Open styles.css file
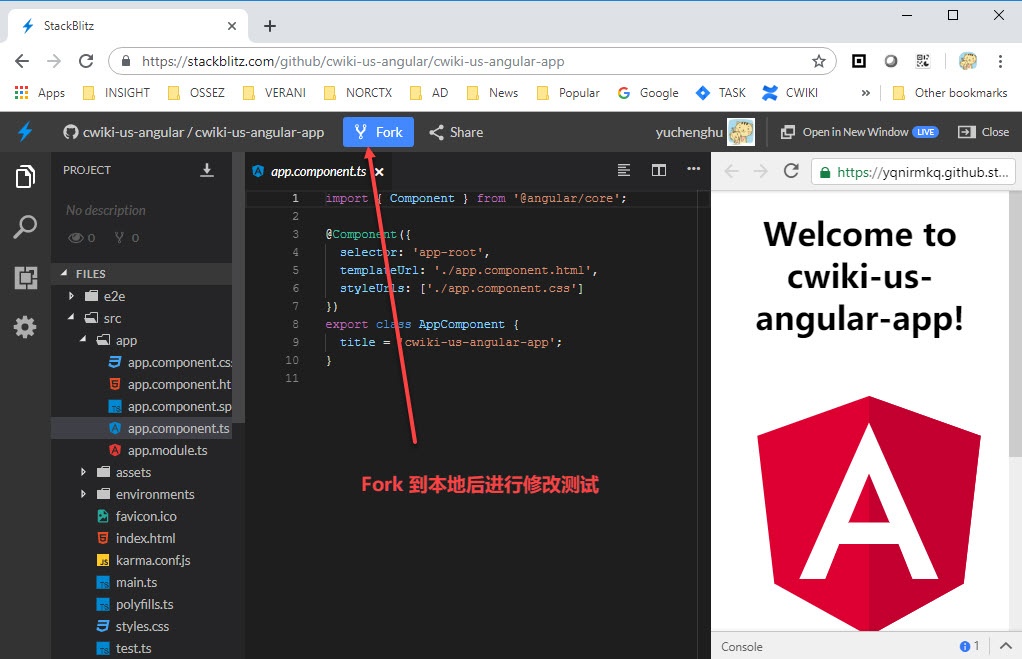 133,626
